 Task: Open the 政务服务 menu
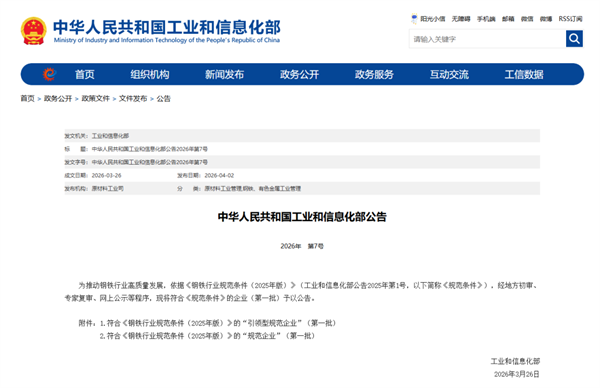374,74
